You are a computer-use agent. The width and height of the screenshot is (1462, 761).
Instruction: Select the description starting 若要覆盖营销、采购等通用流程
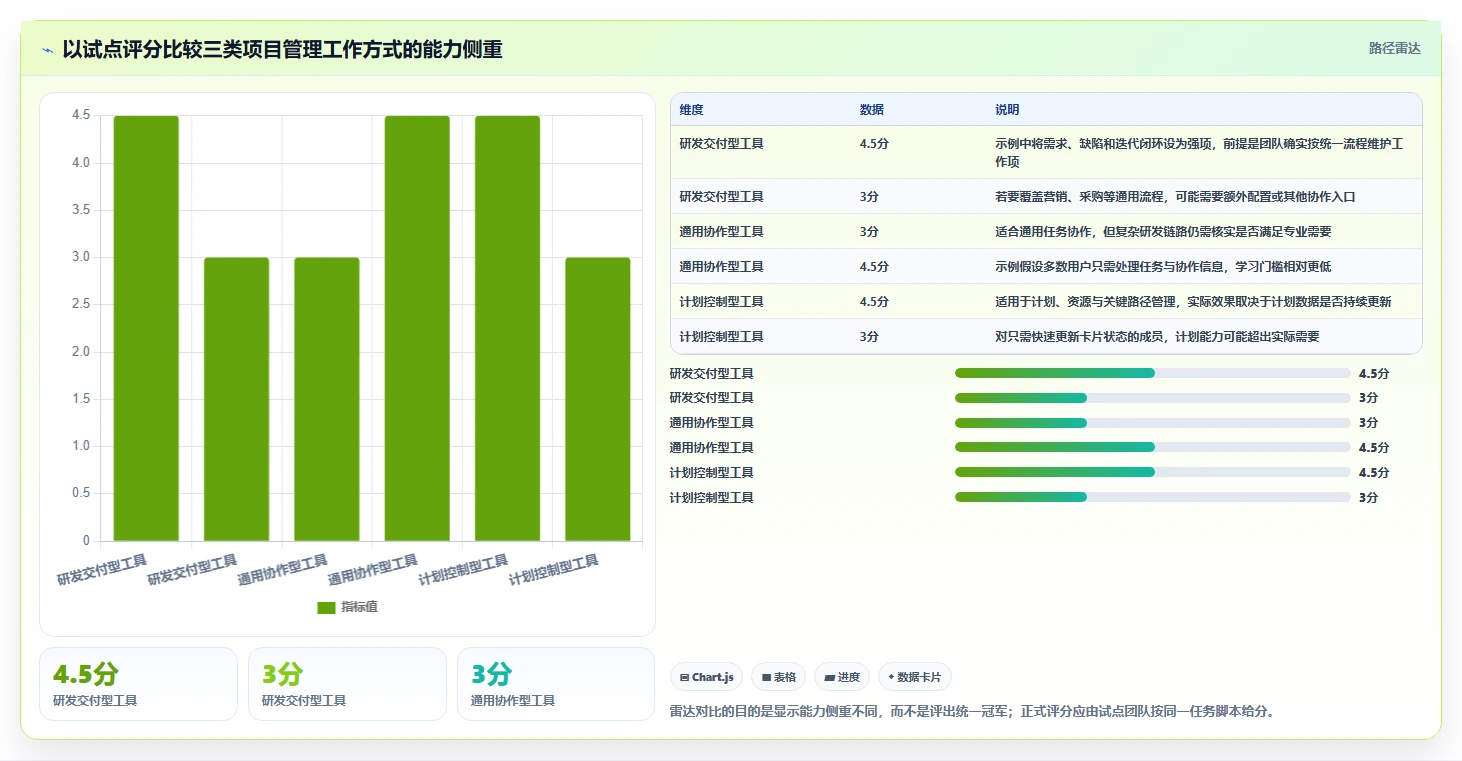pos(1175,197)
